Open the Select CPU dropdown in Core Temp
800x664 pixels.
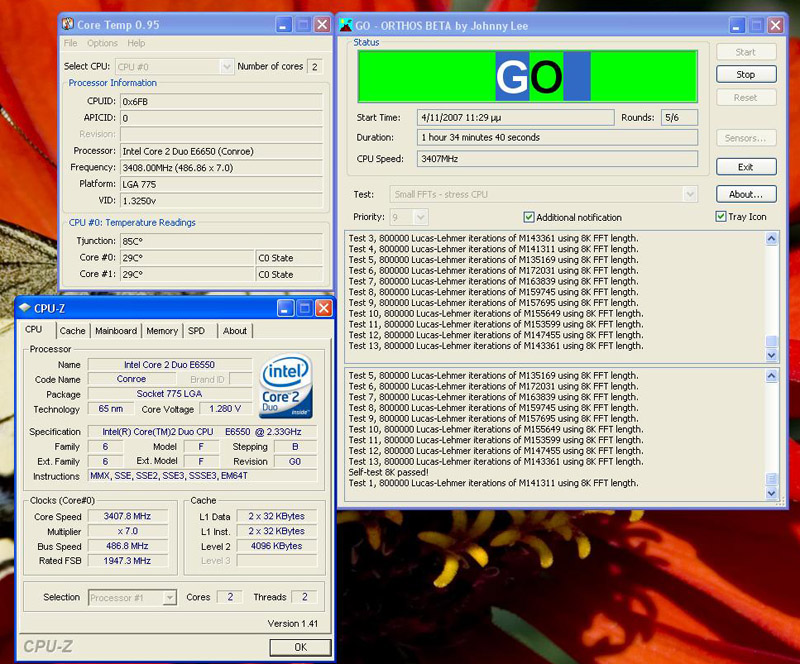click(x=227, y=66)
